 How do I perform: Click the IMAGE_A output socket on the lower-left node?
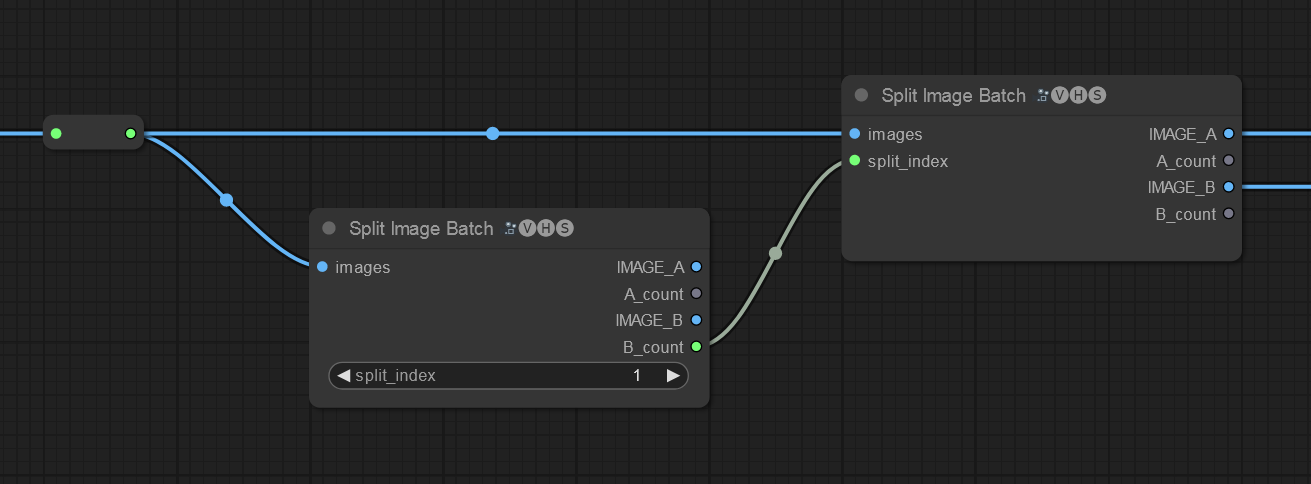(x=696, y=267)
